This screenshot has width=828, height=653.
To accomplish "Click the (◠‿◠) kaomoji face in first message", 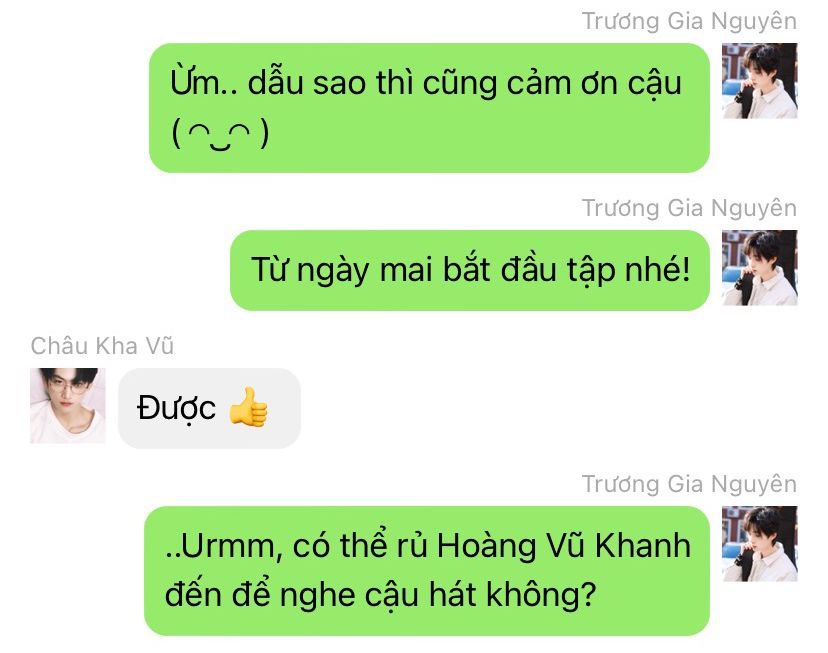I will pos(220,133).
